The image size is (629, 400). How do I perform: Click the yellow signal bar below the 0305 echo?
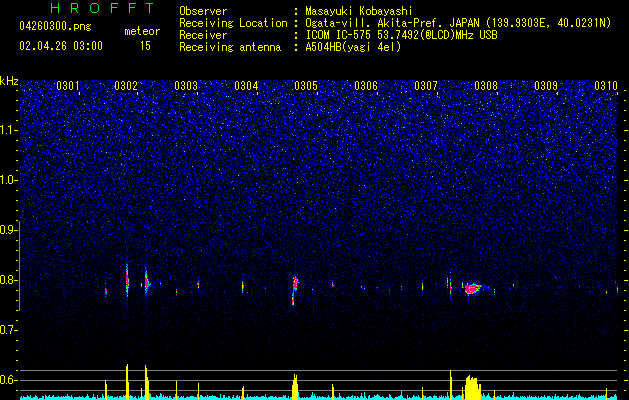point(295,386)
